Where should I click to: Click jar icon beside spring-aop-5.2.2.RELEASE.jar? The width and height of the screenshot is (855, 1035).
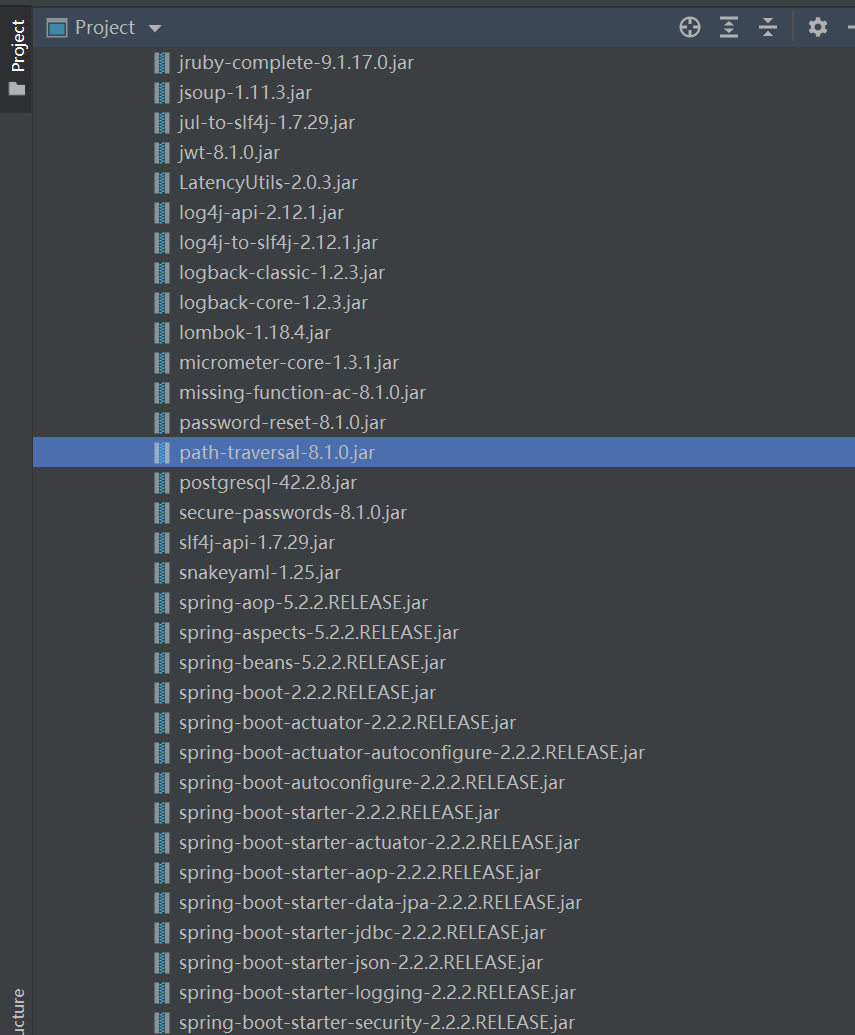[x=162, y=603]
